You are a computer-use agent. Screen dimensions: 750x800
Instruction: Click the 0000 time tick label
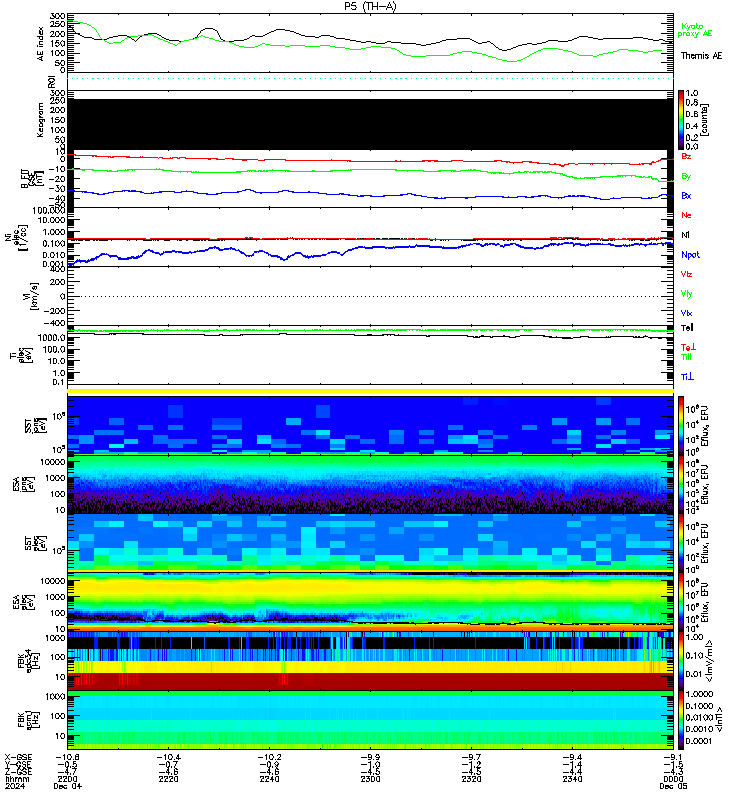(x=673, y=779)
